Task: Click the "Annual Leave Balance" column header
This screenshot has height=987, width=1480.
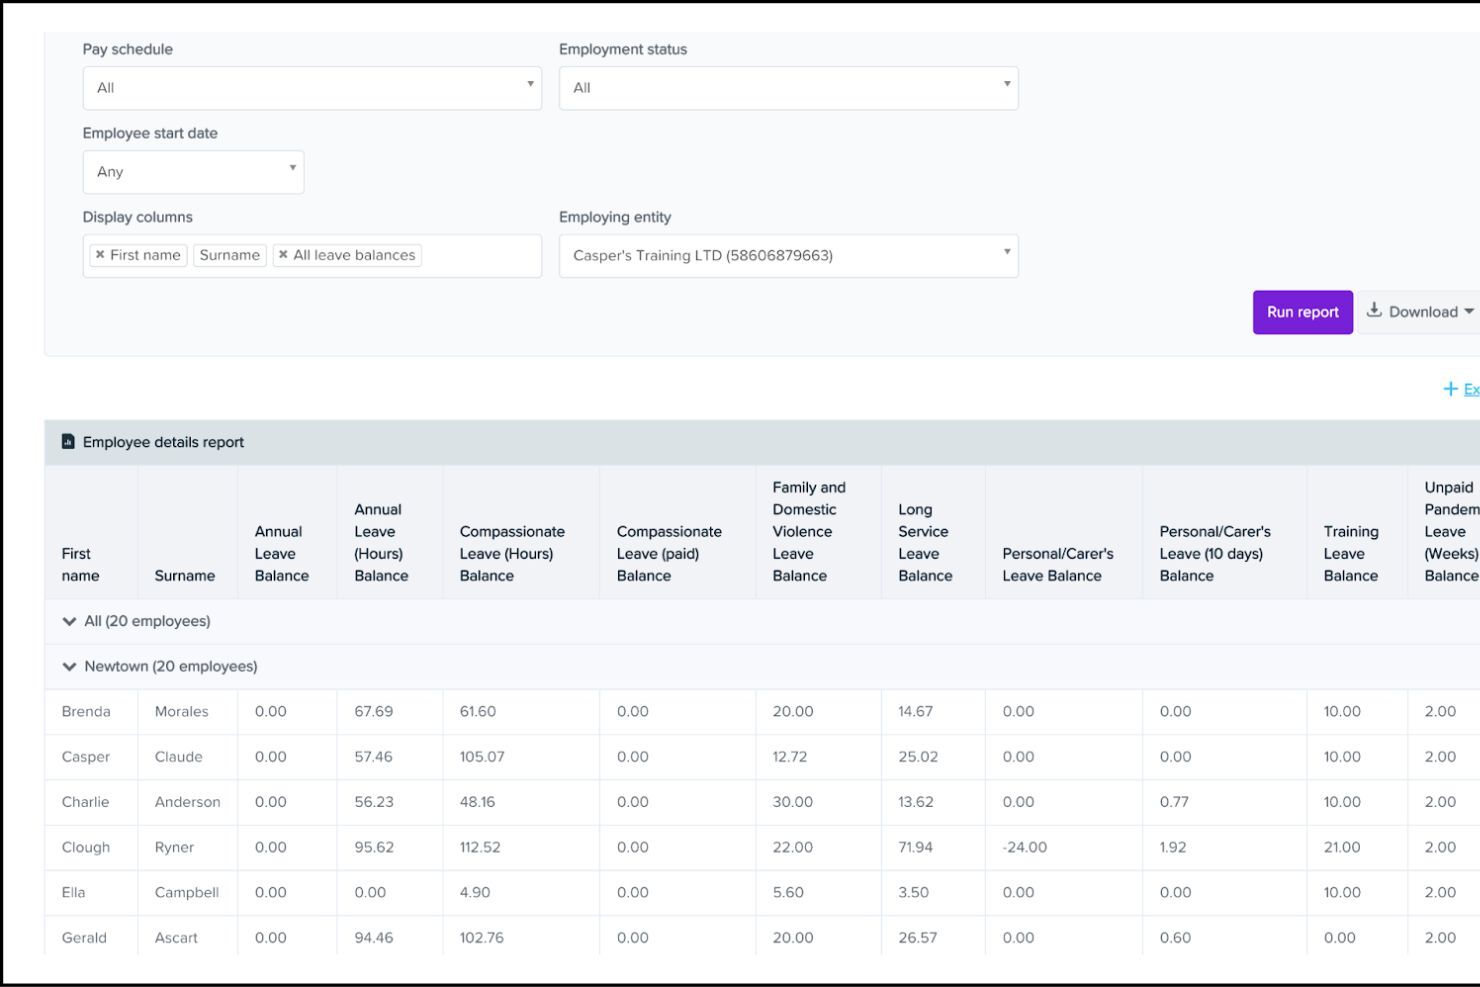Action: 279,554
